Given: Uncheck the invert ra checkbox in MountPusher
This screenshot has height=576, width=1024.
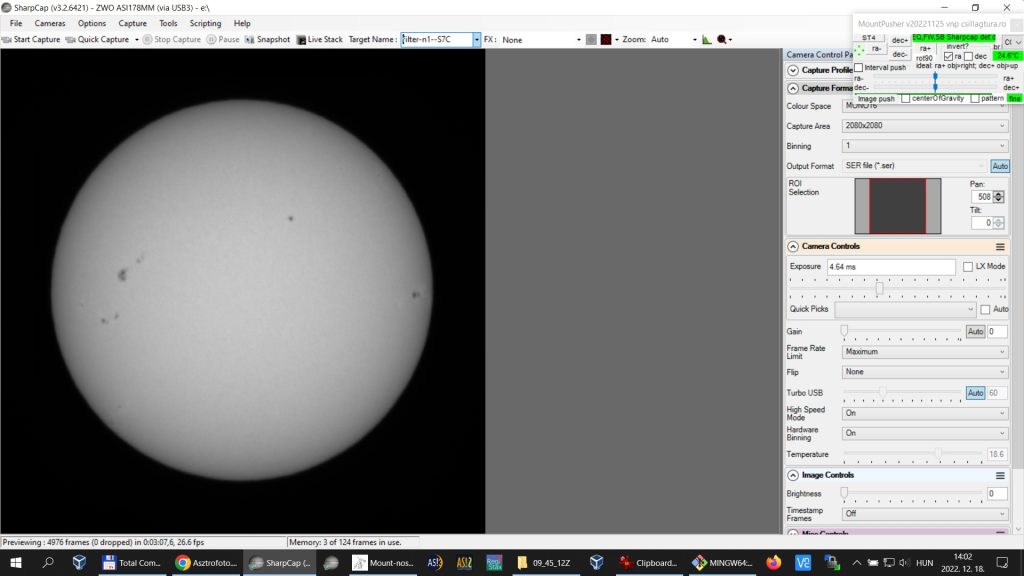Looking at the screenshot, I should tap(948, 57).
